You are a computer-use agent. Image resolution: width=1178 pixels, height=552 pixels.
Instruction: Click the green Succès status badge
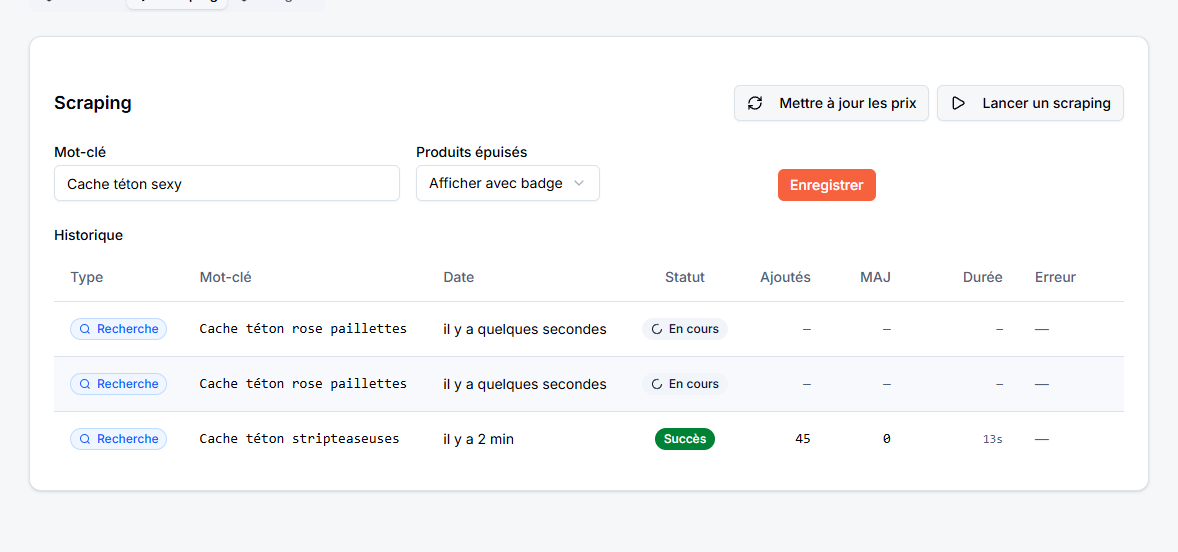click(x=684, y=439)
